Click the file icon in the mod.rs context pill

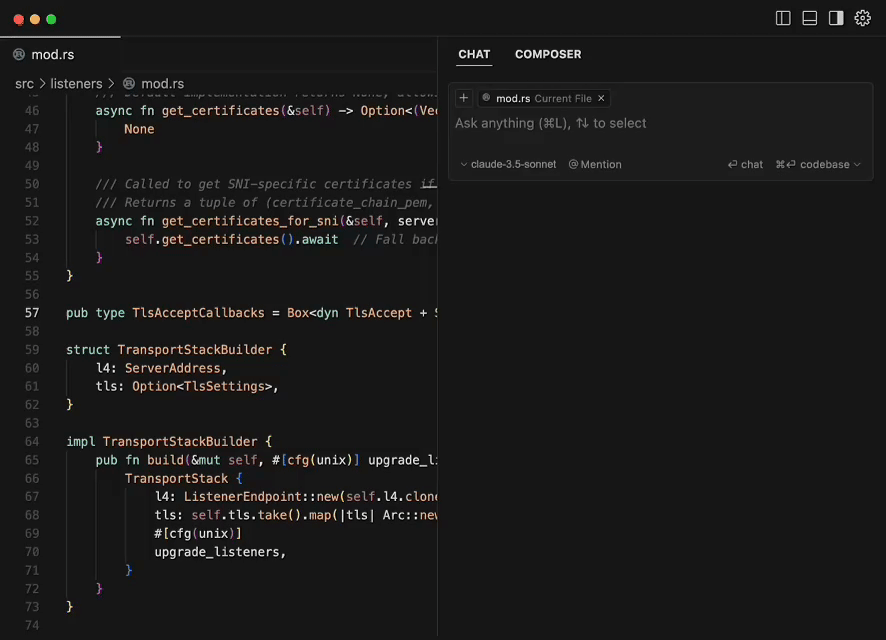487,98
